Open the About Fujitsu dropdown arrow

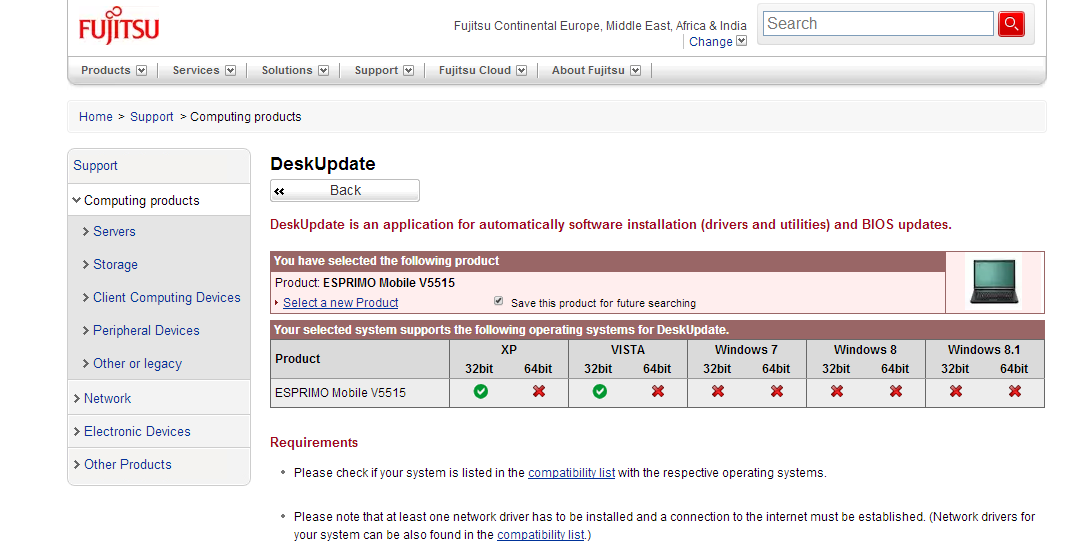pos(635,71)
